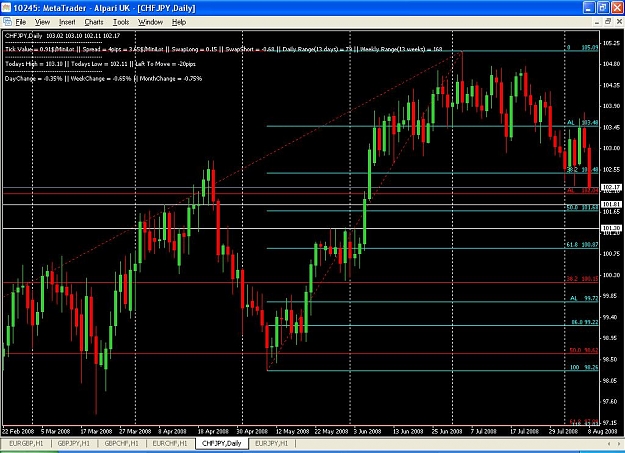Screen dimensions: 625x453
Task: Click the 97.15 price scale value
Action: tap(611, 422)
